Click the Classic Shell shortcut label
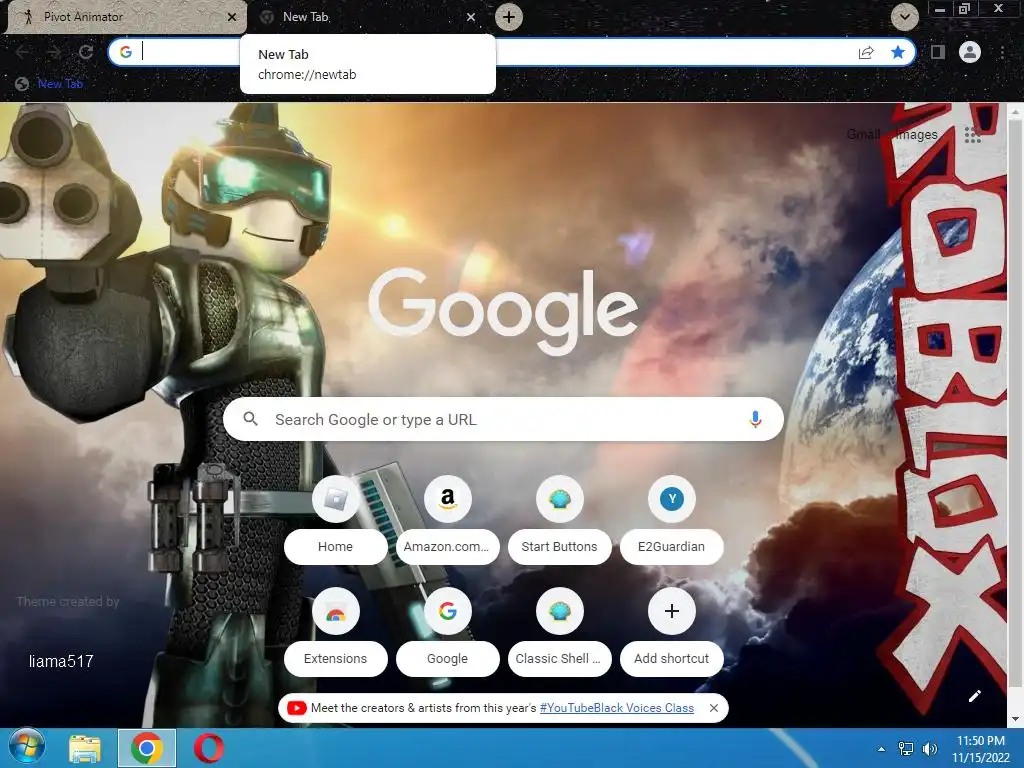 pos(560,658)
